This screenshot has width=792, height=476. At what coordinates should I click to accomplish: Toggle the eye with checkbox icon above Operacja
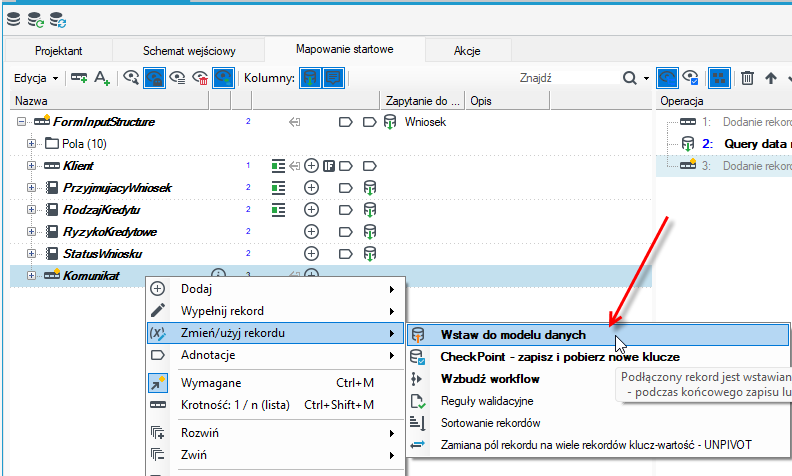click(690, 78)
